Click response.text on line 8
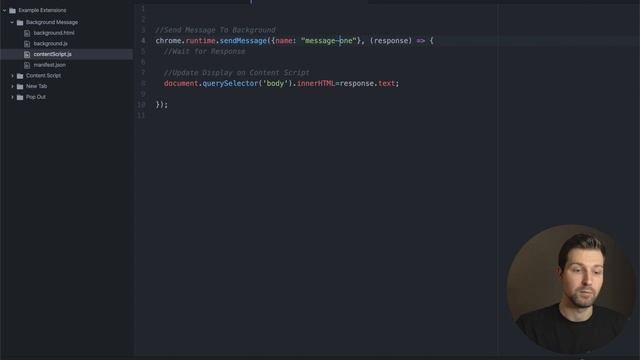 (367, 83)
